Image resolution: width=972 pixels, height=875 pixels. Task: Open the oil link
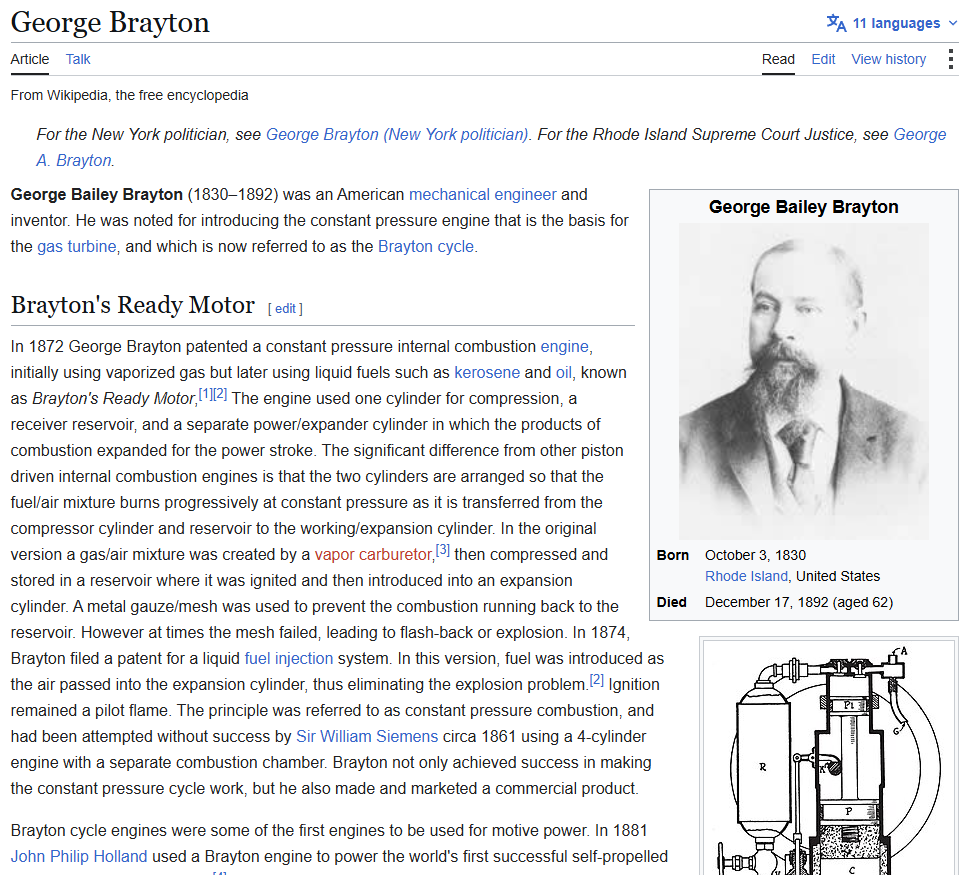563,372
